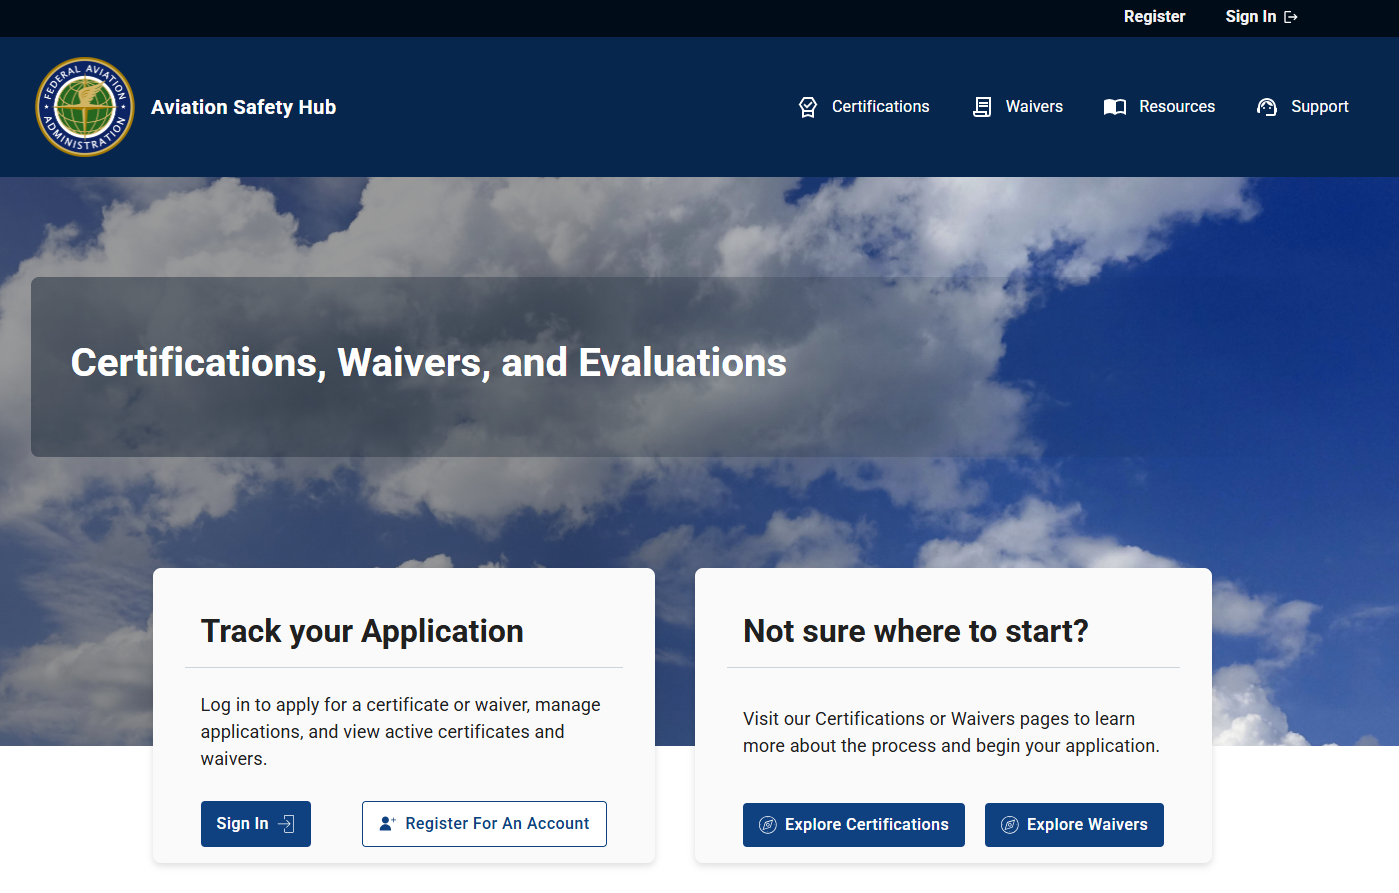Select the Explore Waivers button
This screenshot has width=1399, height=893.
1074,825
